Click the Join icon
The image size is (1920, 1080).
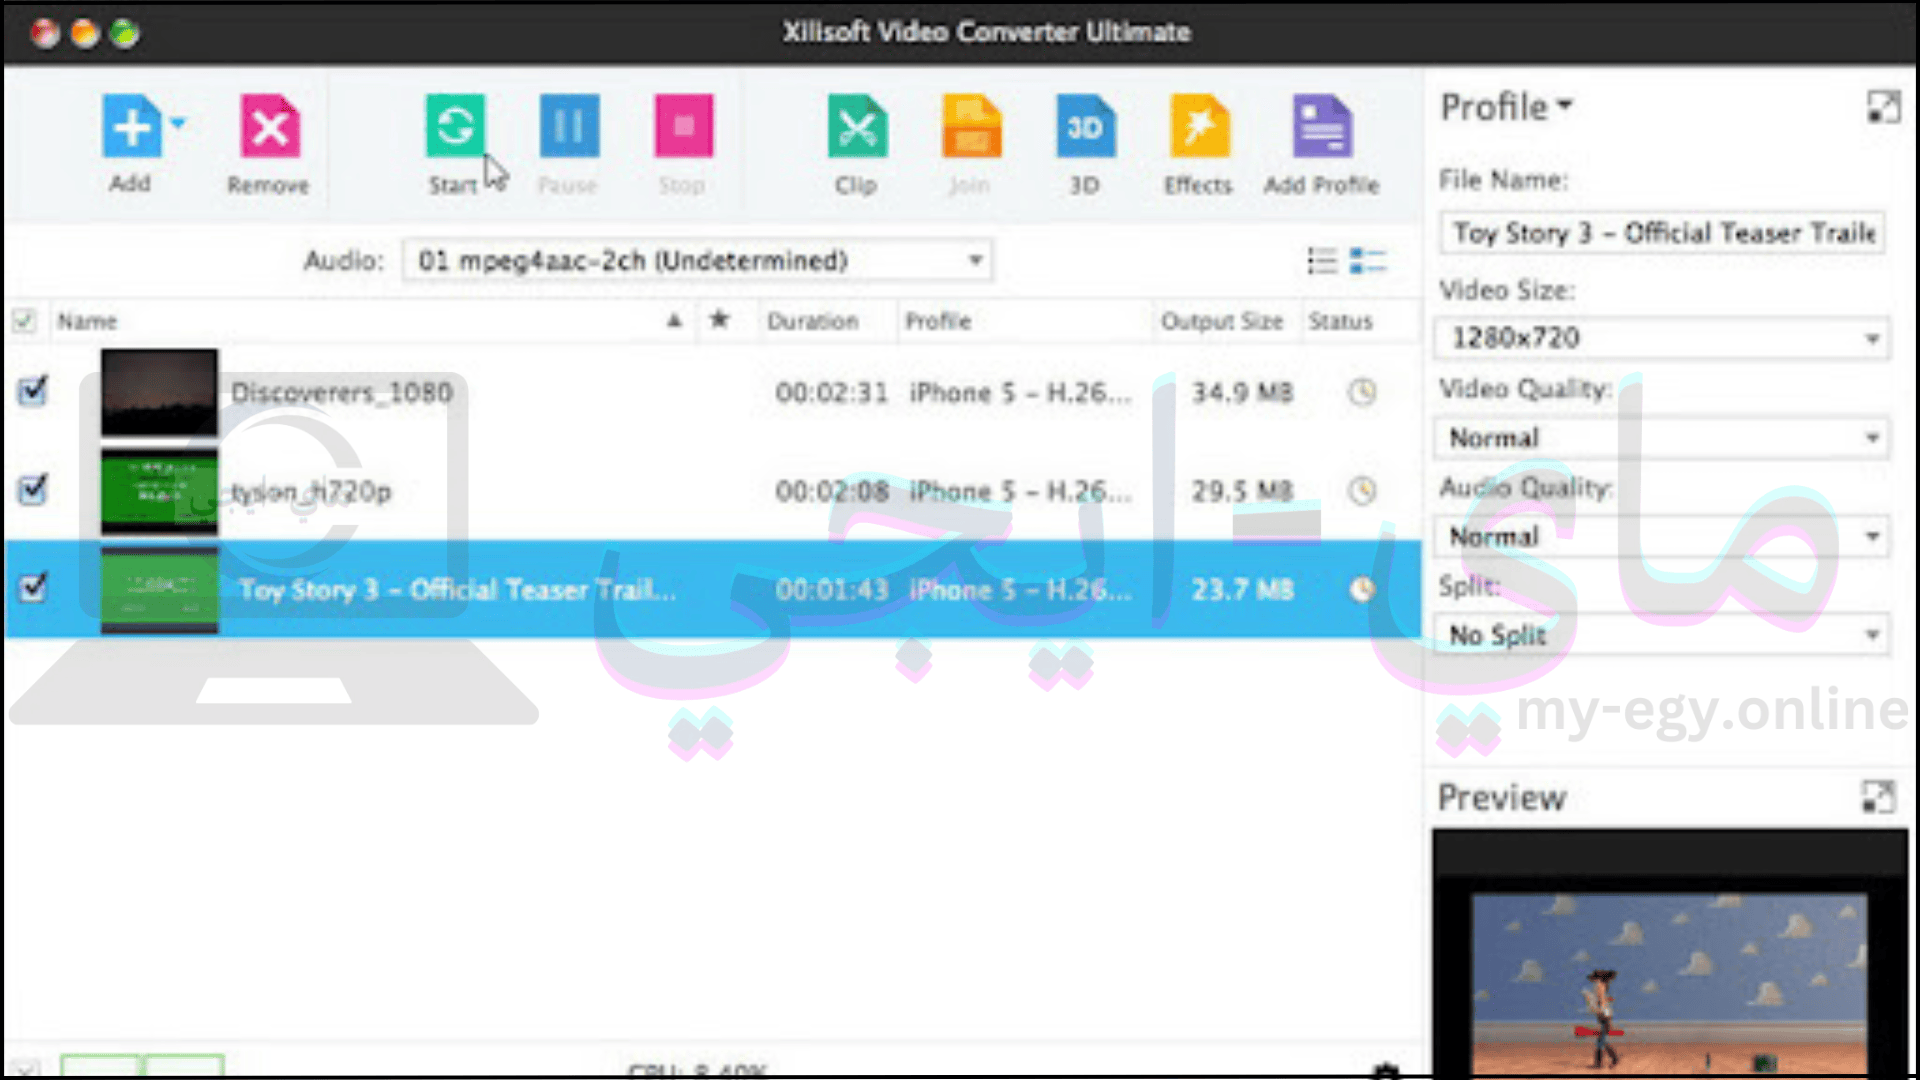click(971, 126)
